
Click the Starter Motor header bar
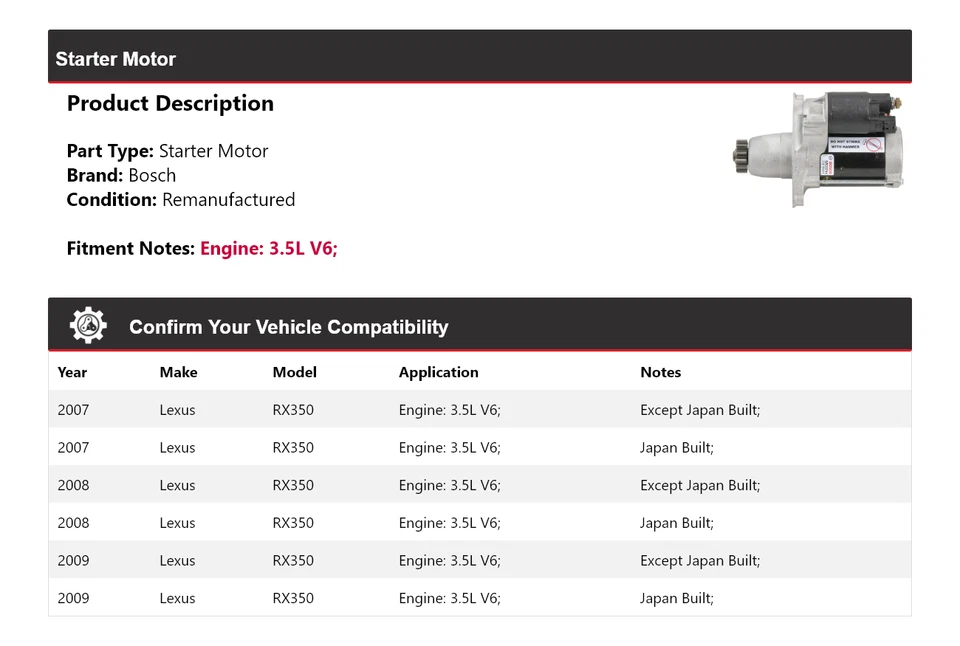pyautogui.click(x=479, y=58)
